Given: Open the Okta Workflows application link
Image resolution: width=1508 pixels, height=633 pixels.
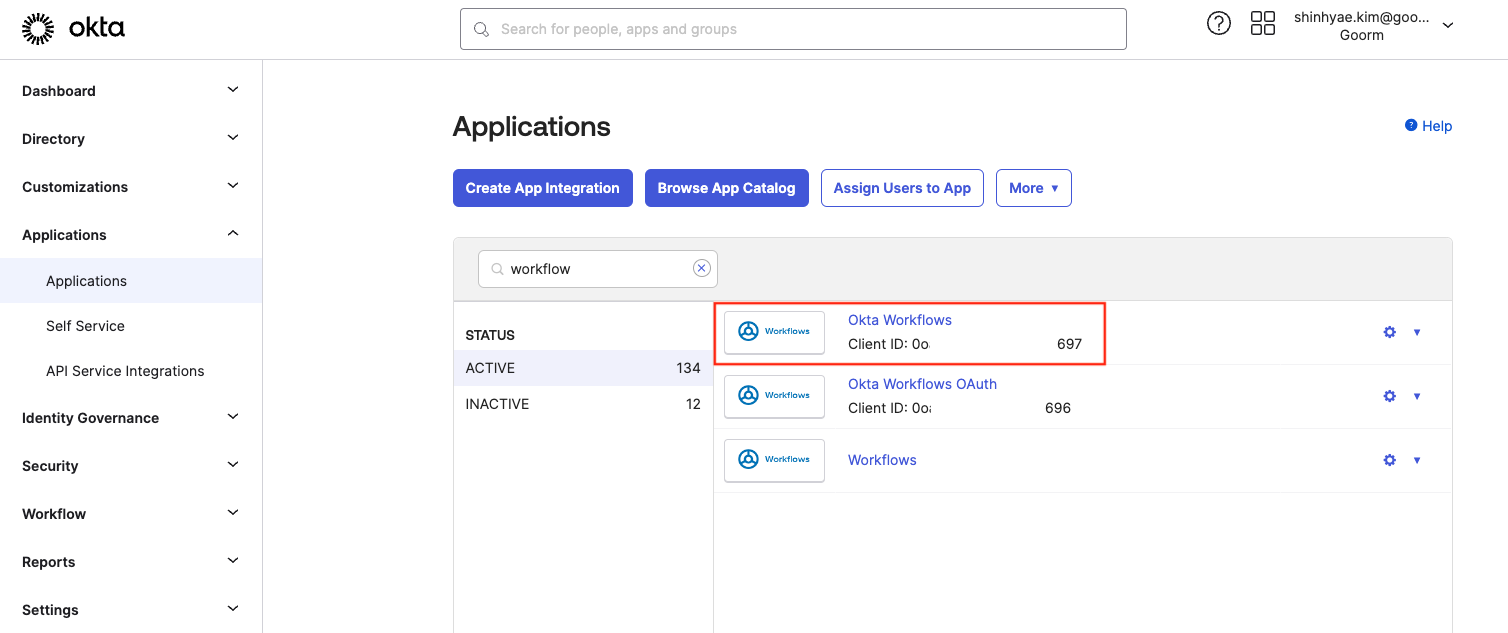Looking at the screenshot, I should 899,320.
